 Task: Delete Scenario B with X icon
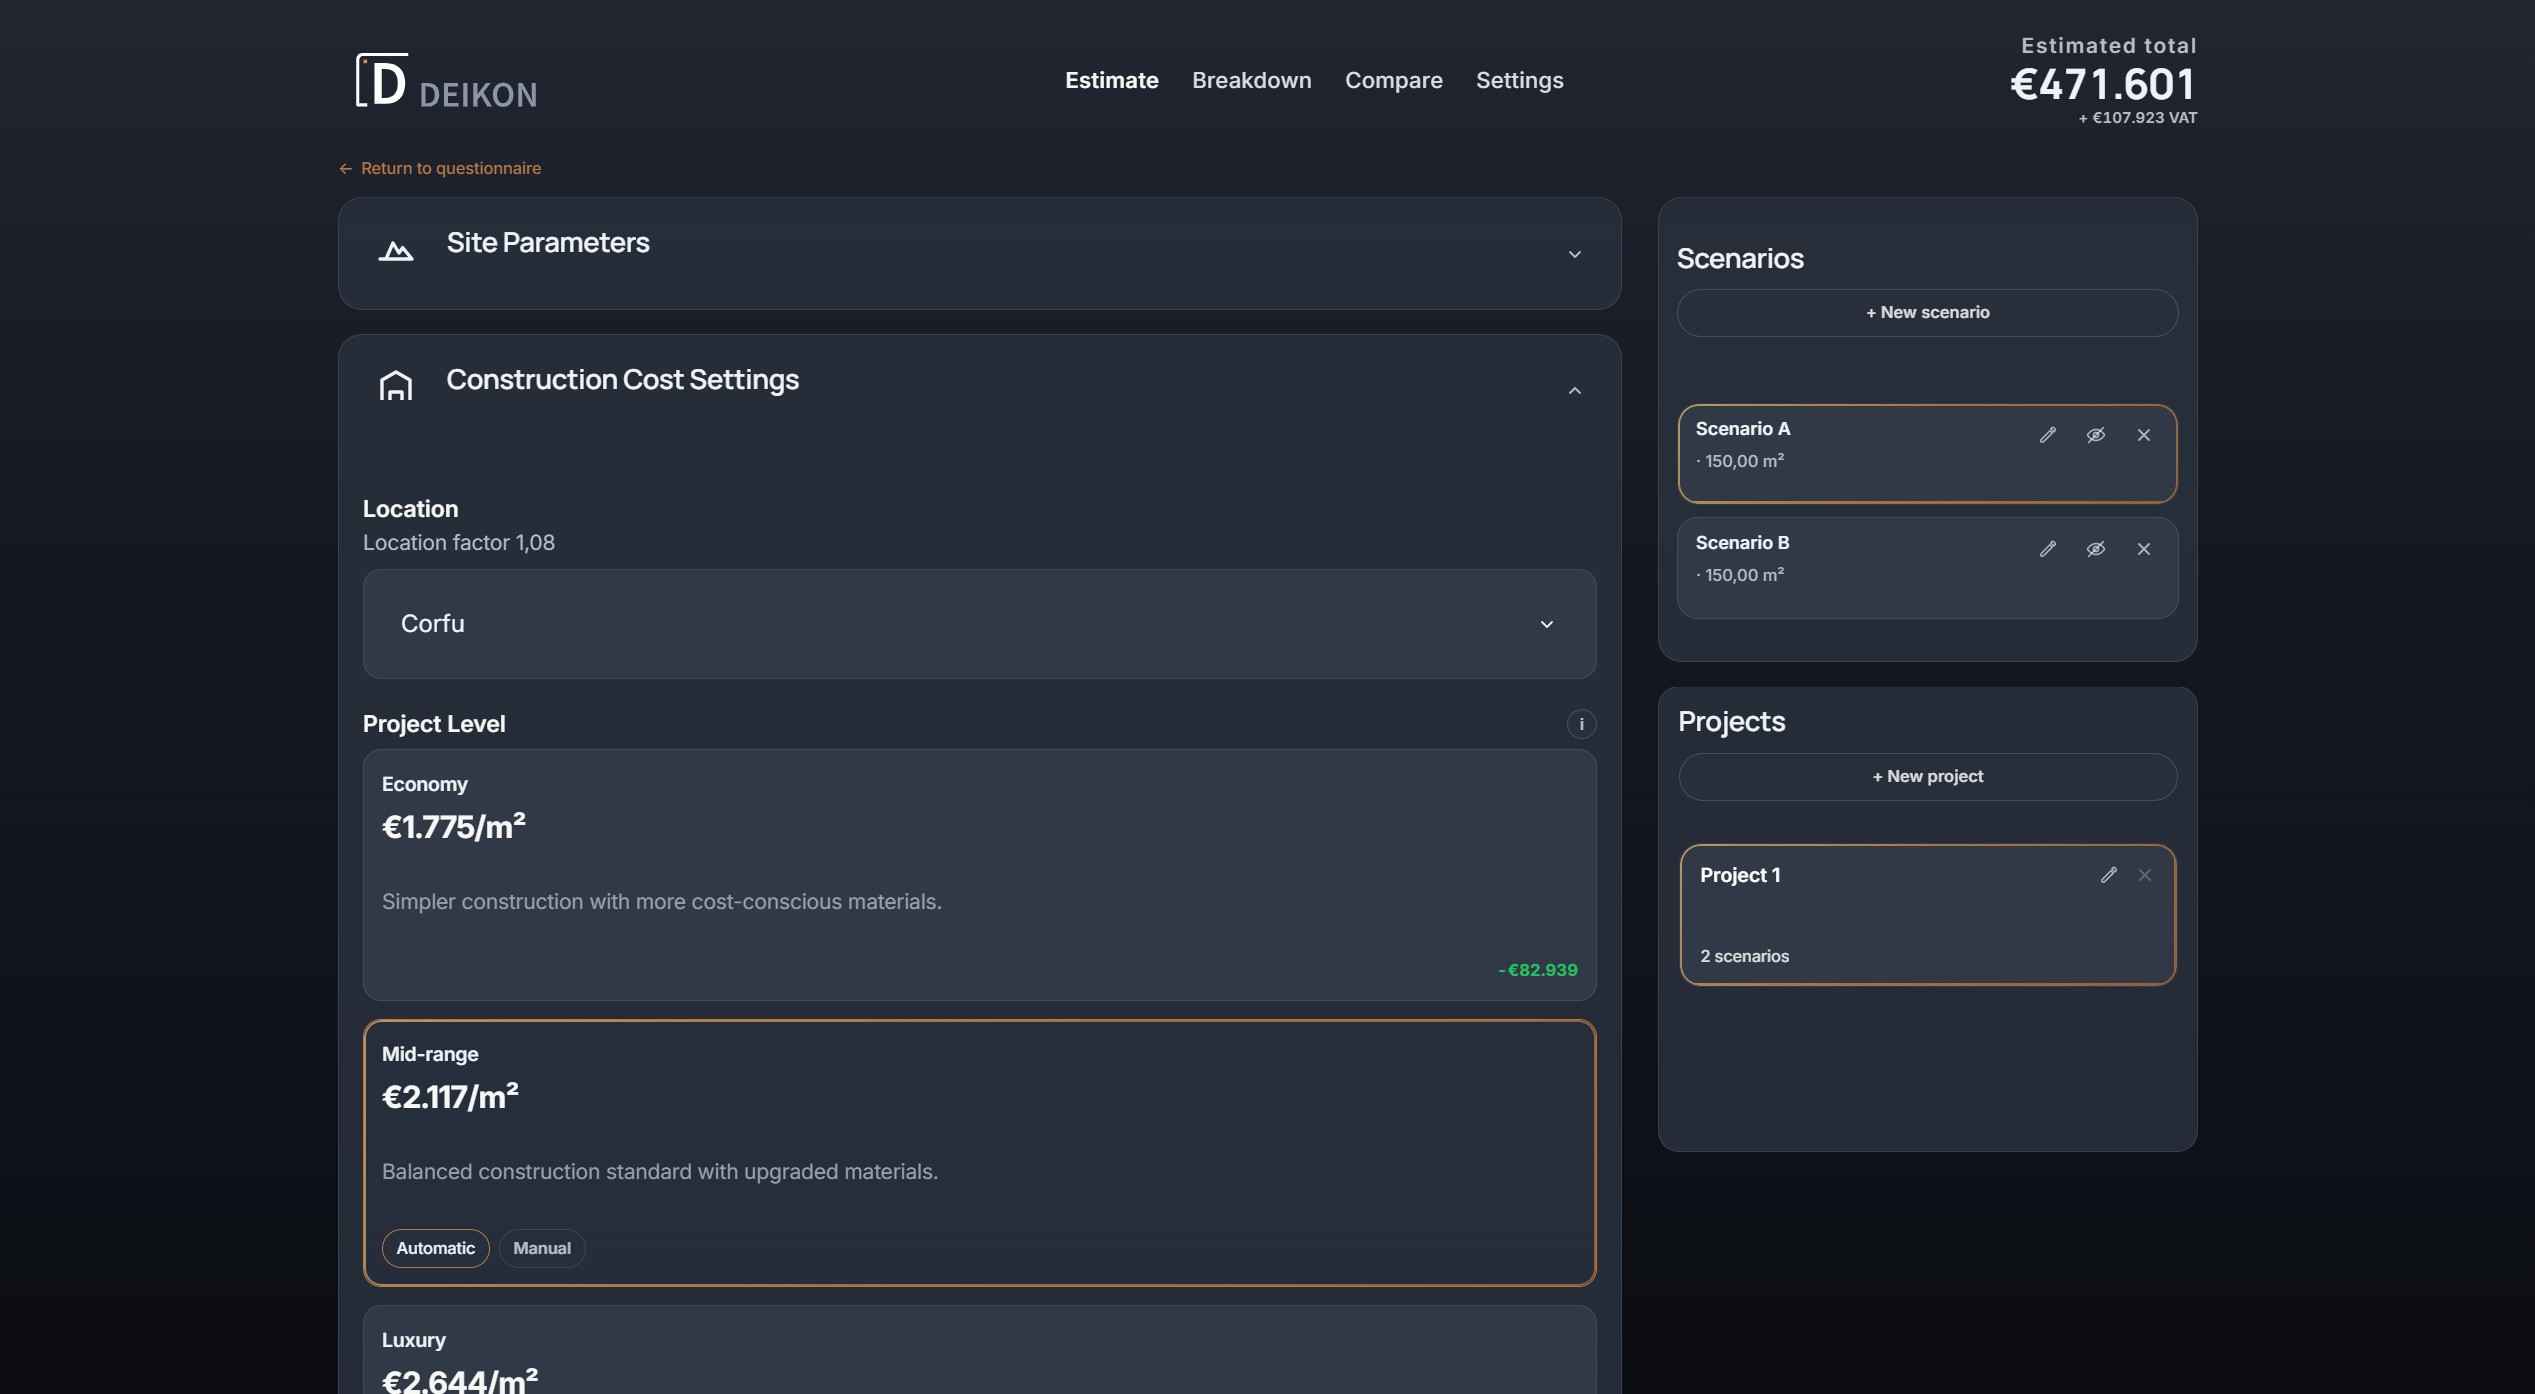click(x=2143, y=549)
